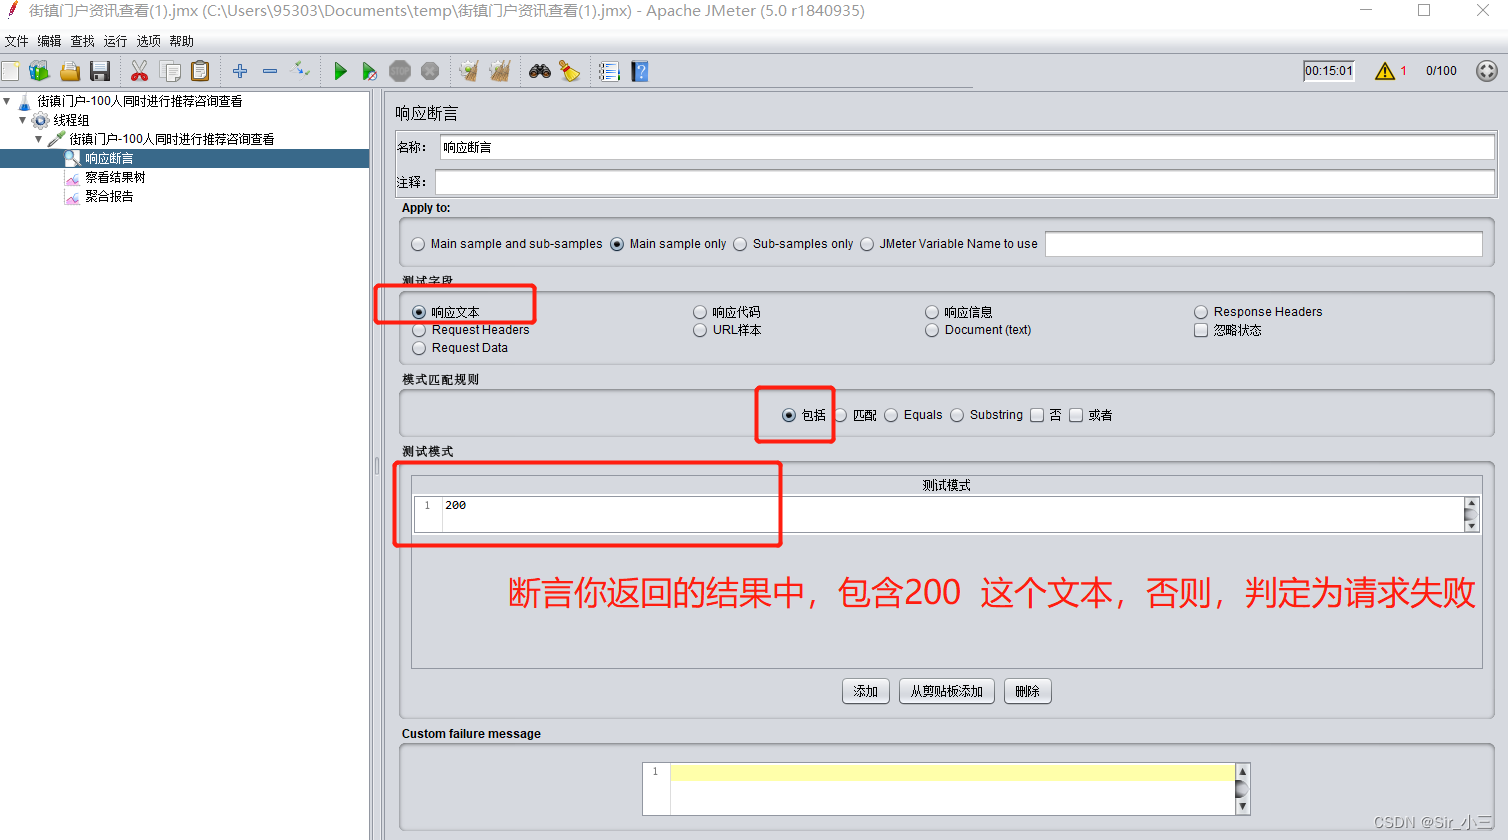
Task: Select JMeter Variable Name to use radio
Action: [x=867, y=244]
